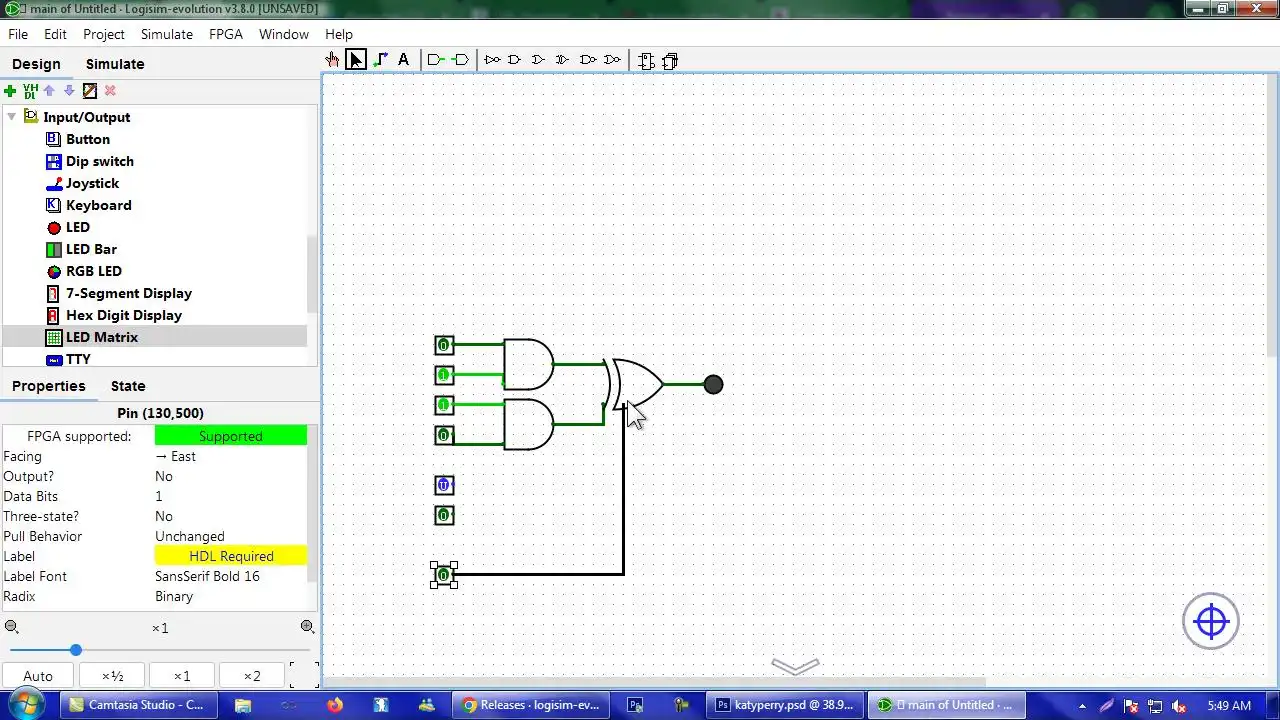Click the edit appearance pencil icon
The height and width of the screenshot is (720, 1280).
[x=90, y=91]
